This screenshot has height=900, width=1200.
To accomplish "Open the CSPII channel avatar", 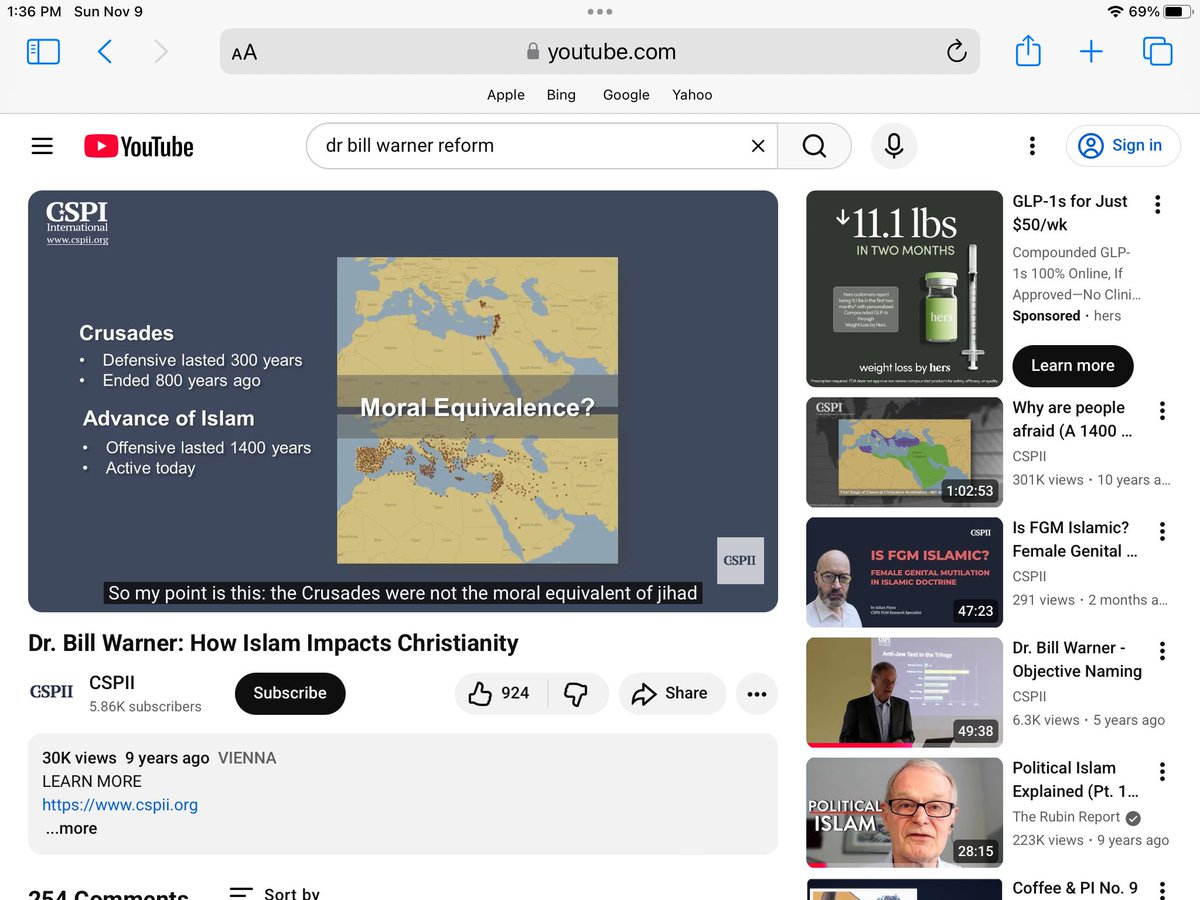I will pos(51,692).
